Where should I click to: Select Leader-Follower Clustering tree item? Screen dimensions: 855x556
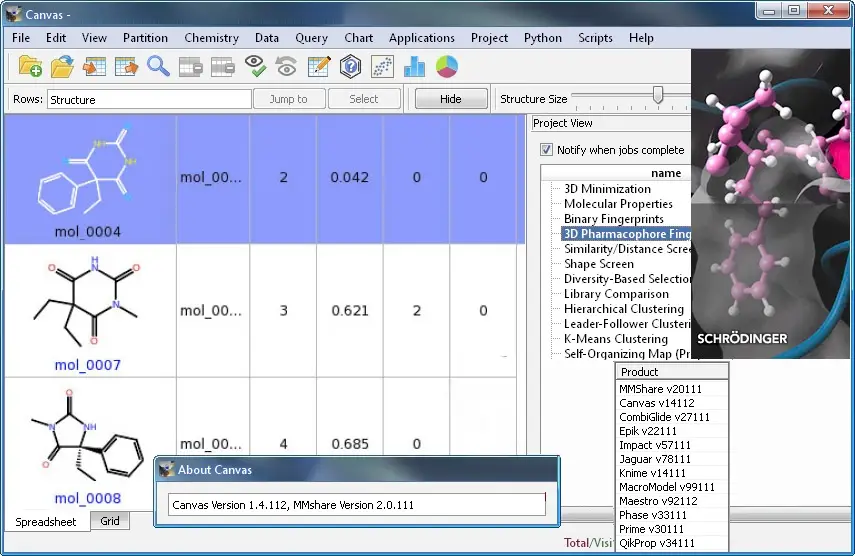click(x=627, y=324)
